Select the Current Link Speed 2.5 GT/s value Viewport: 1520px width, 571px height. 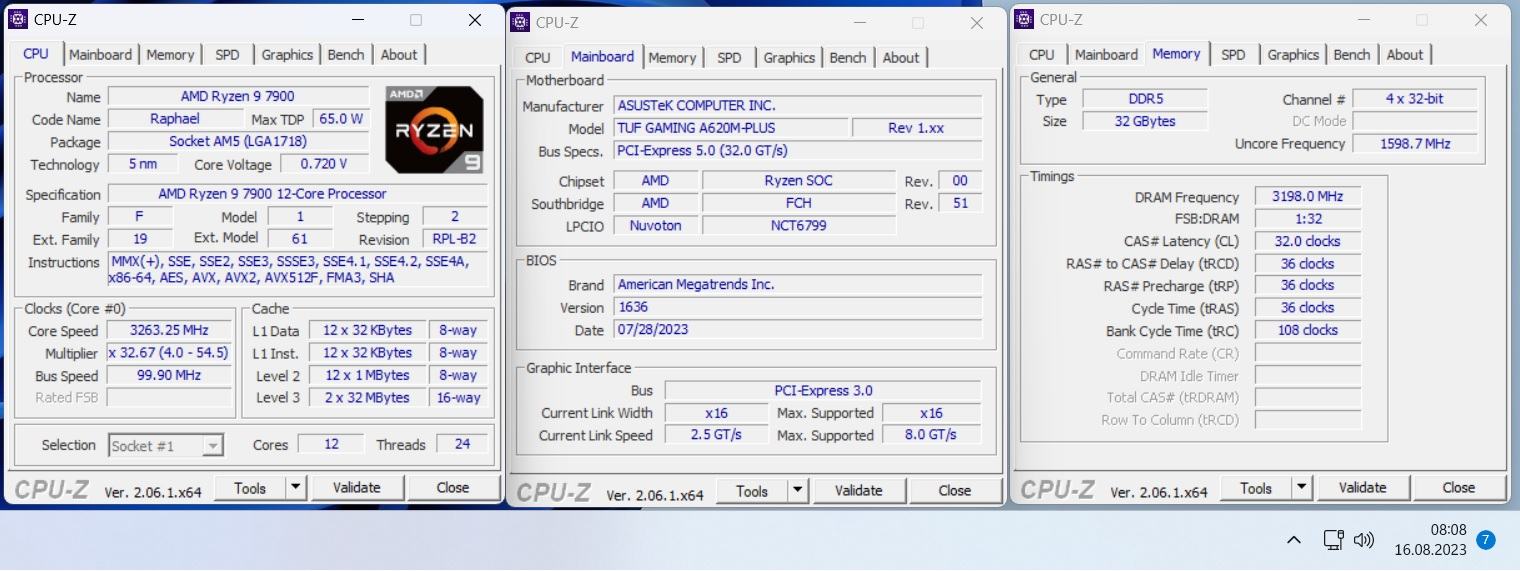coord(716,435)
